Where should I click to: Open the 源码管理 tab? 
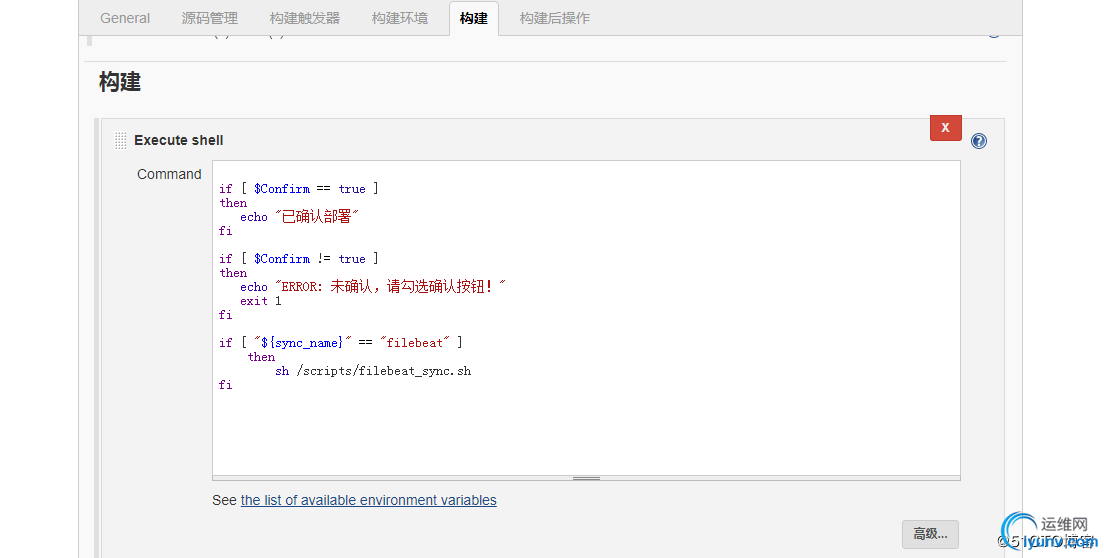pyautogui.click(x=210, y=18)
